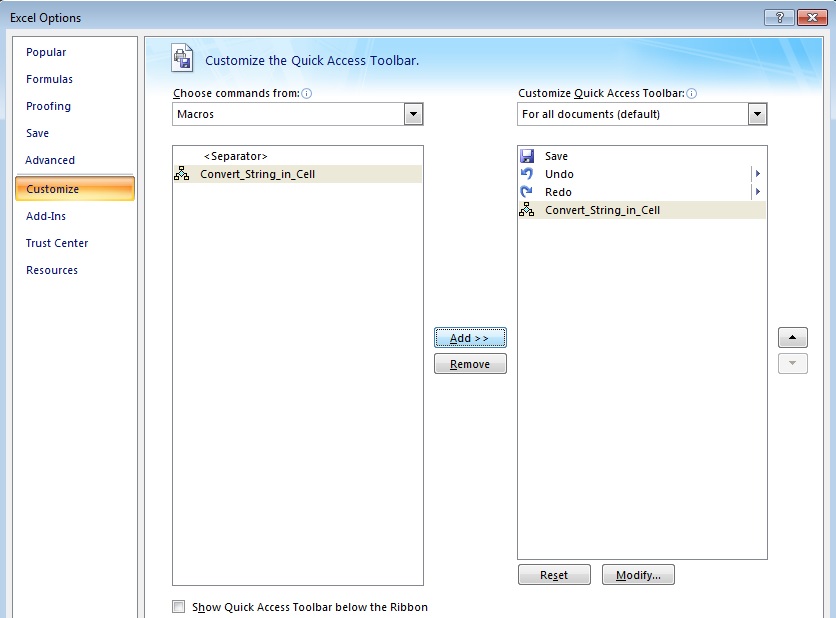Click the info icon next to Customize Quick Access Toolbar
Image resolution: width=836 pixels, height=618 pixels.
(692, 93)
